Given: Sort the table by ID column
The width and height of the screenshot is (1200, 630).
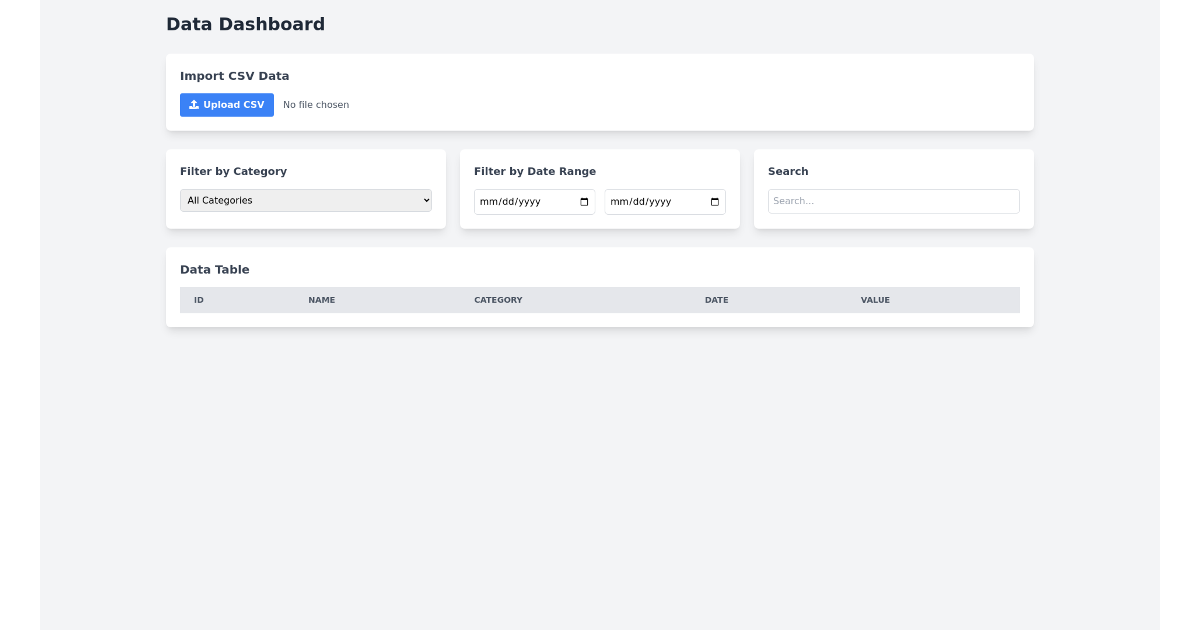Looking at the screenshot, I should [199, 299].
